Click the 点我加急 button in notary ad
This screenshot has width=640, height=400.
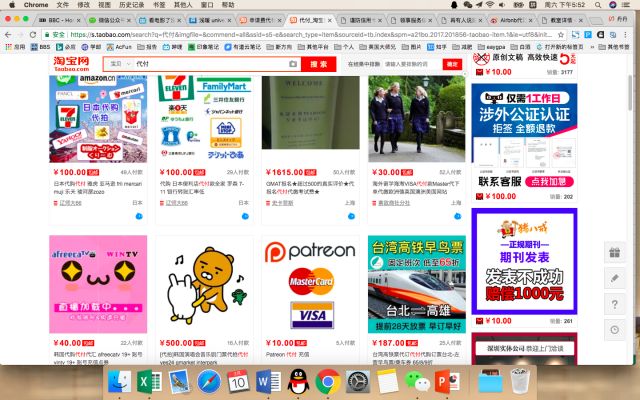click(x=549, y=182)
